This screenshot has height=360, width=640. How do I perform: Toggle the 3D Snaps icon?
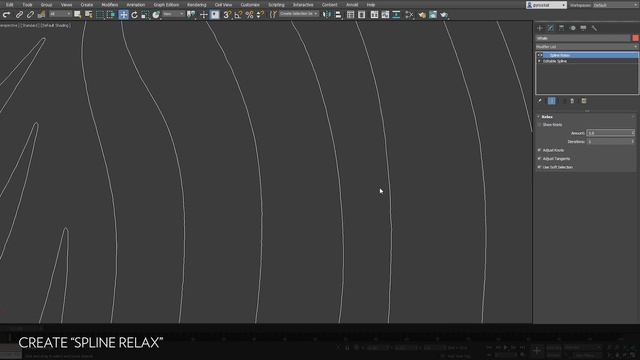tap(227, 15)
